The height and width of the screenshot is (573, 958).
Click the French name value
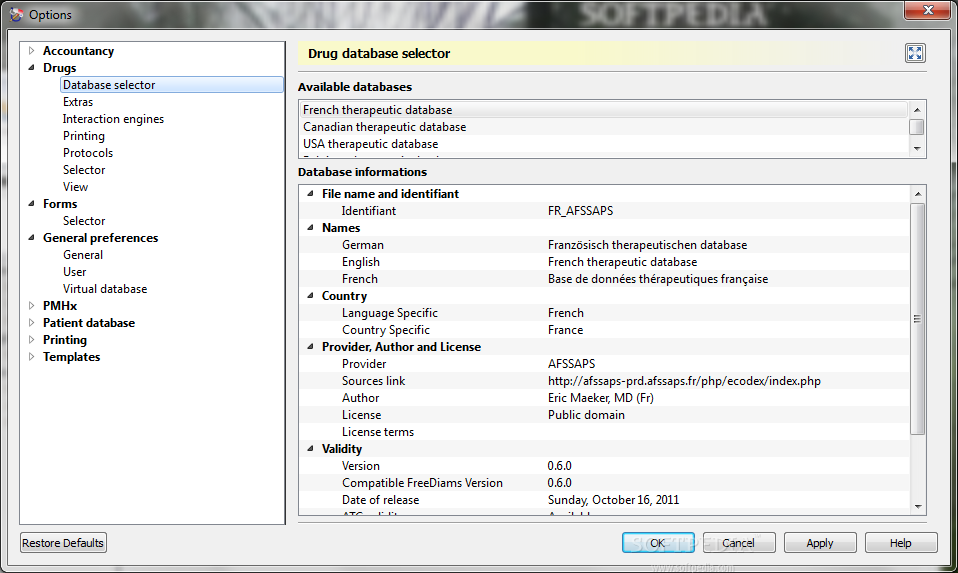(658, 279)
